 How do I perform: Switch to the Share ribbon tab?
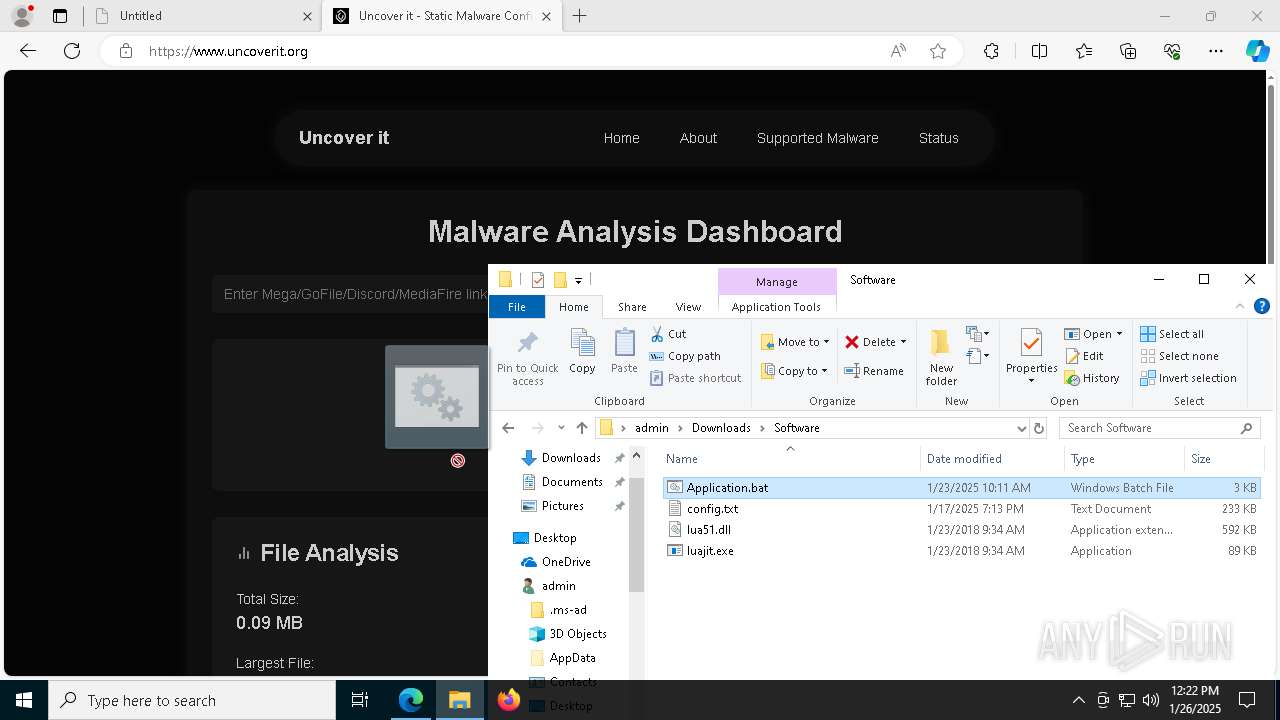tap(632, 307)
